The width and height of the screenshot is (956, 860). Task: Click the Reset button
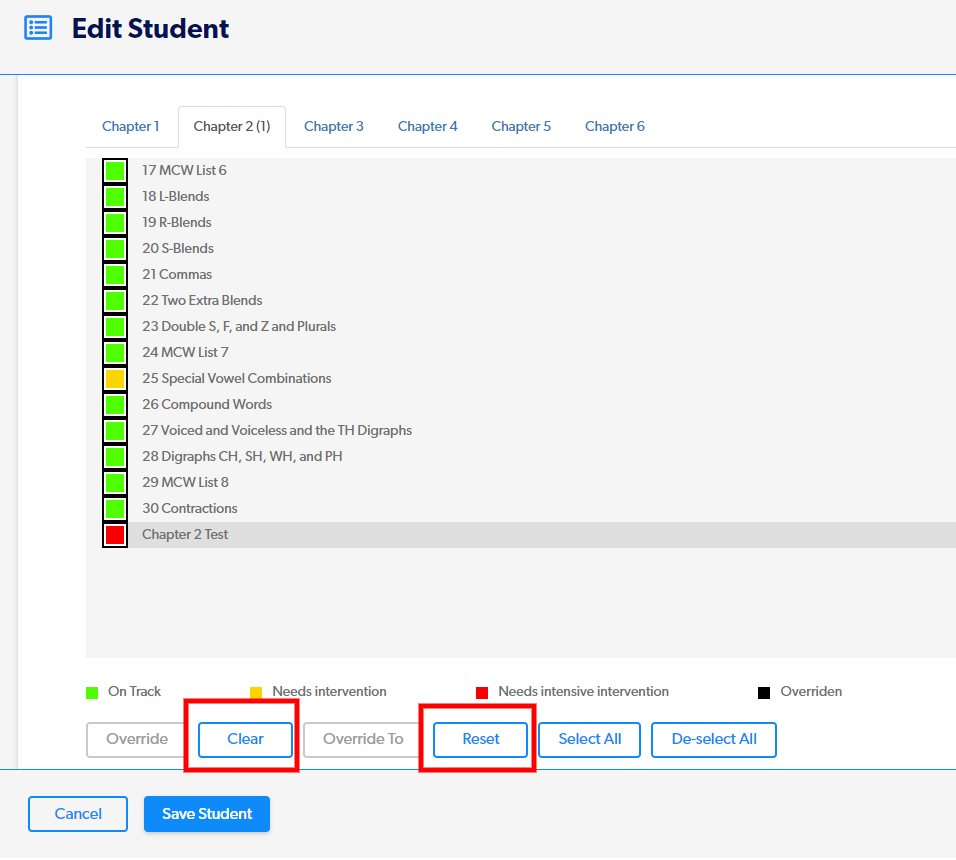pos(480,740)
